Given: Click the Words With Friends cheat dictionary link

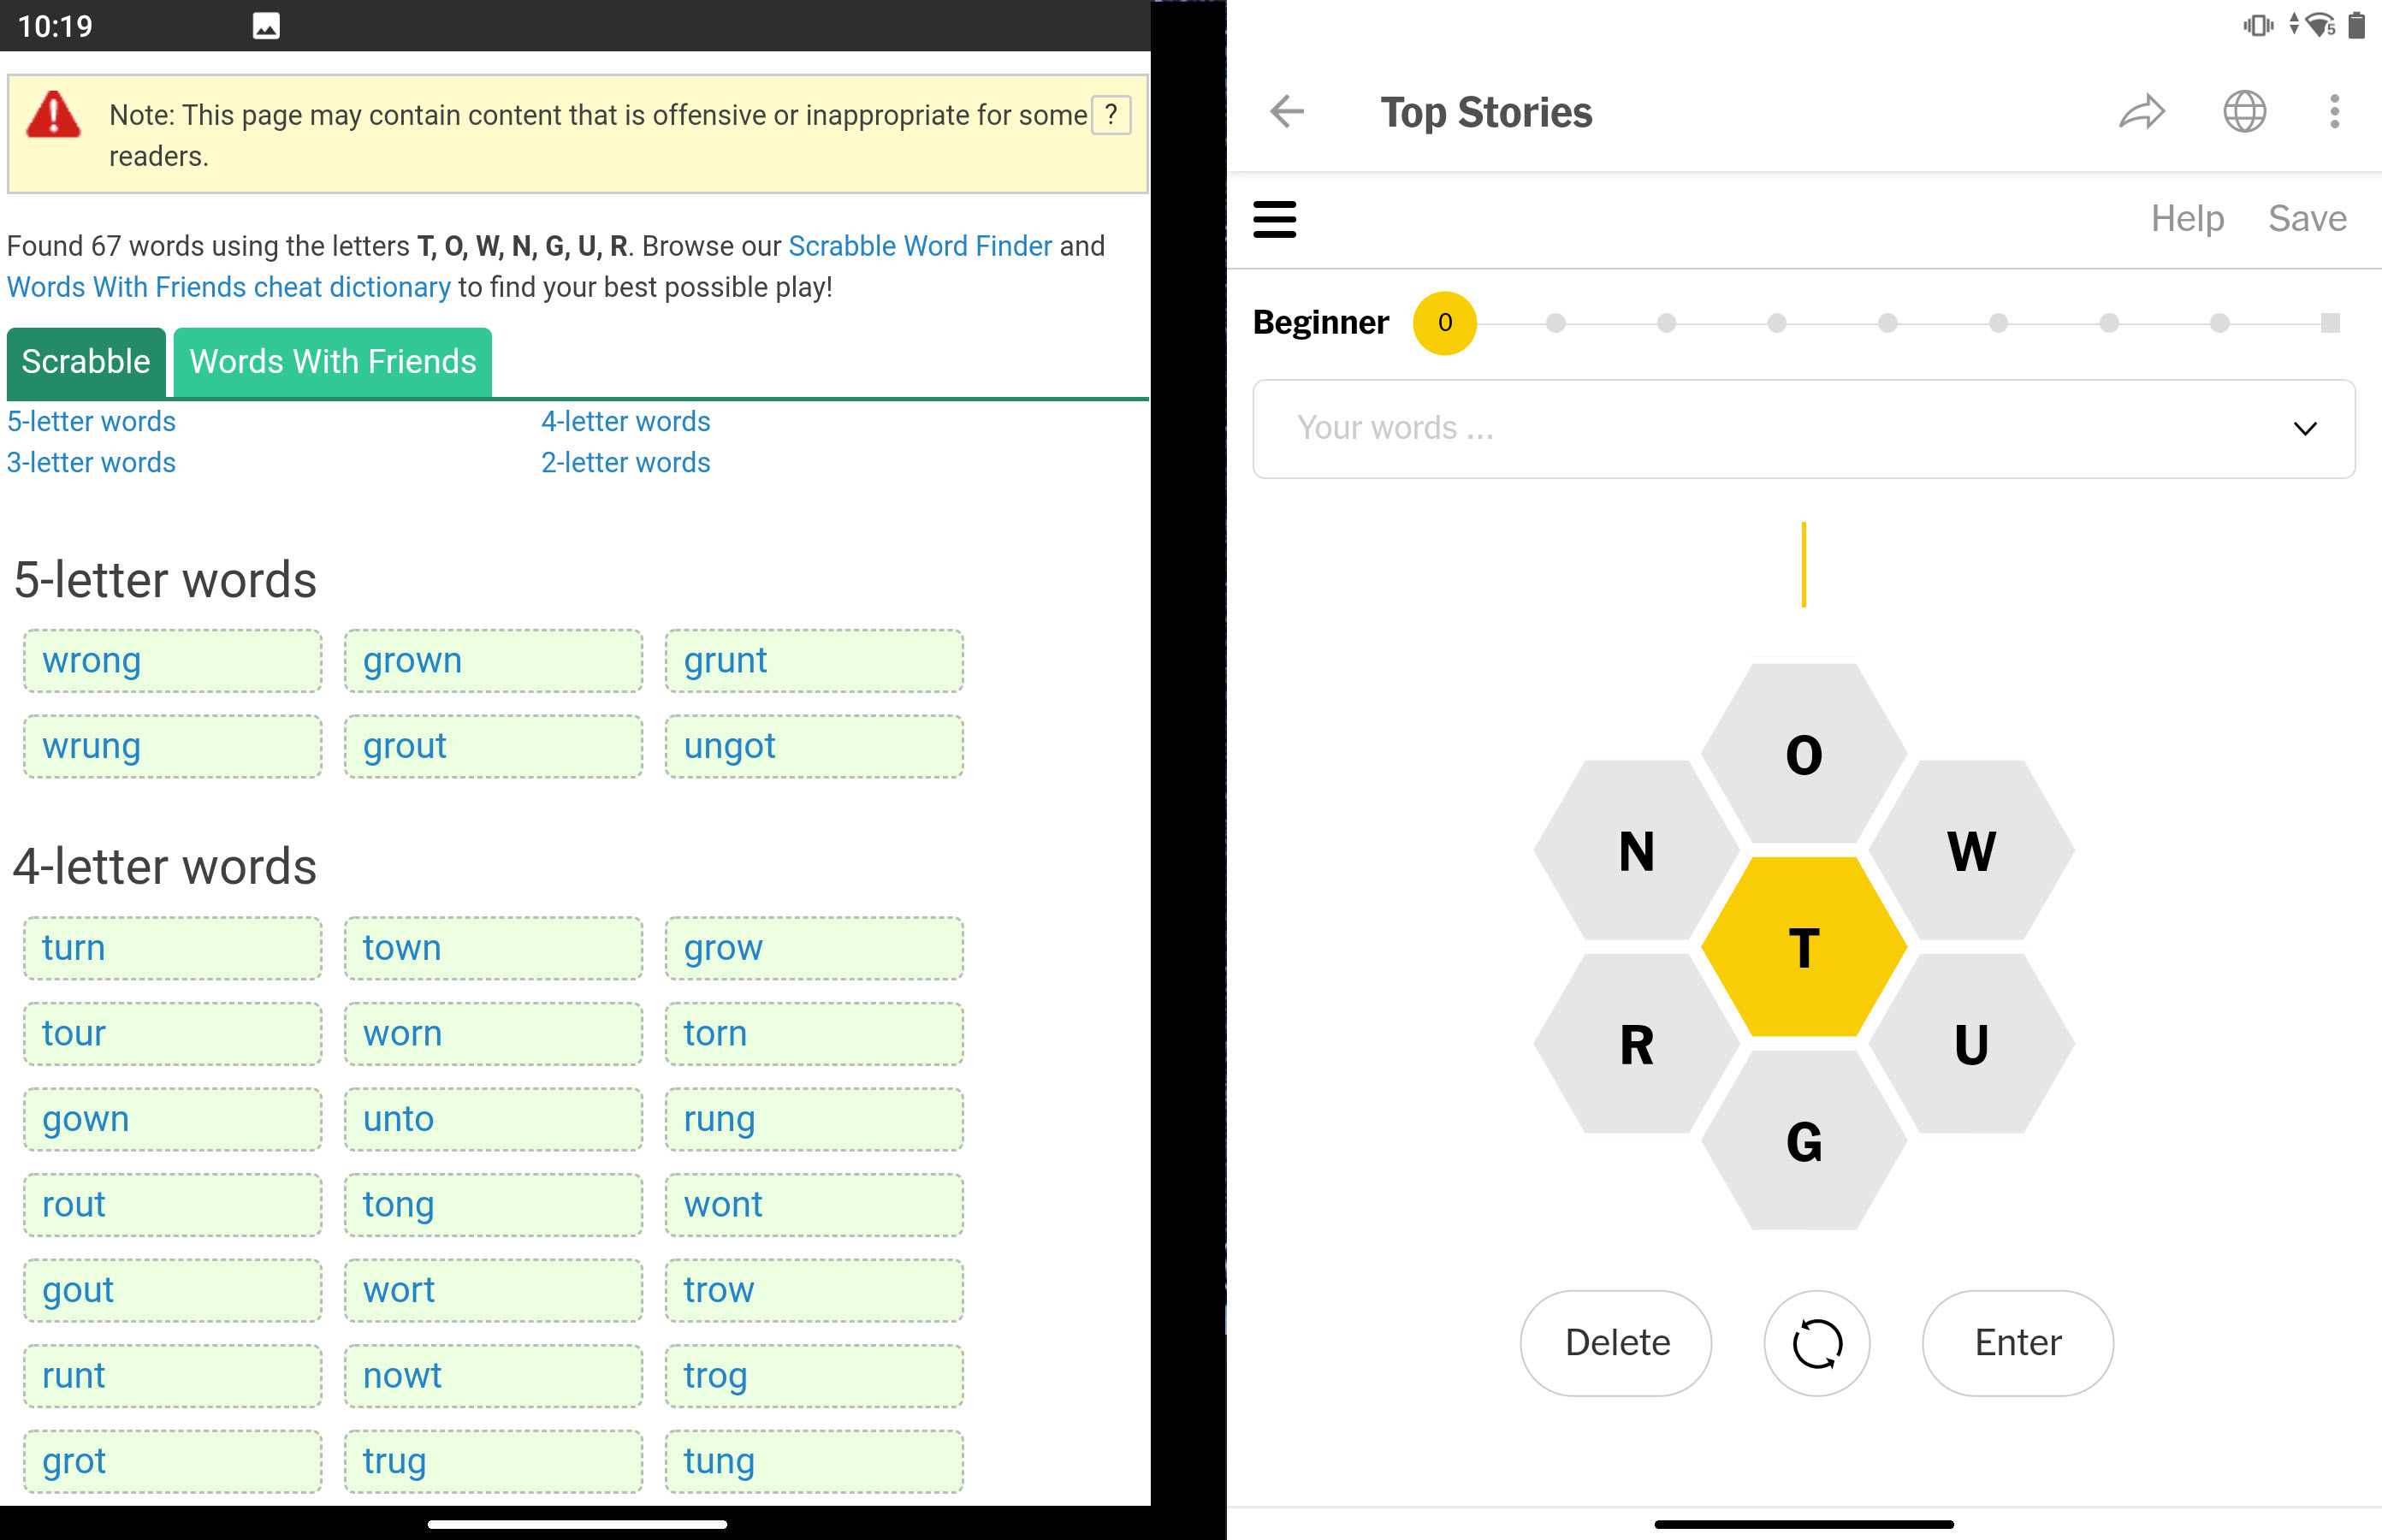Looking at the screenshot, I should coord(229,287).
